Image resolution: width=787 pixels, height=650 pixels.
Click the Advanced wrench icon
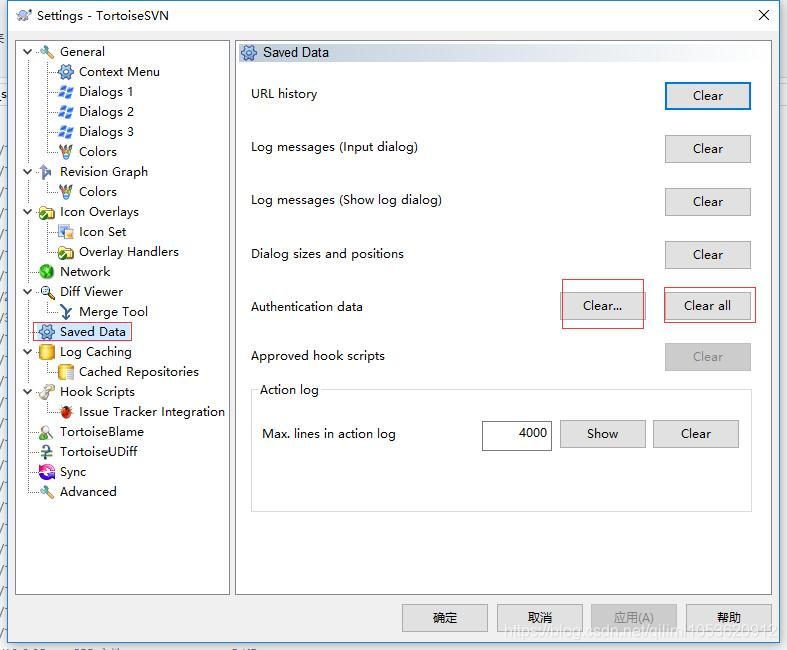(47, 492)
